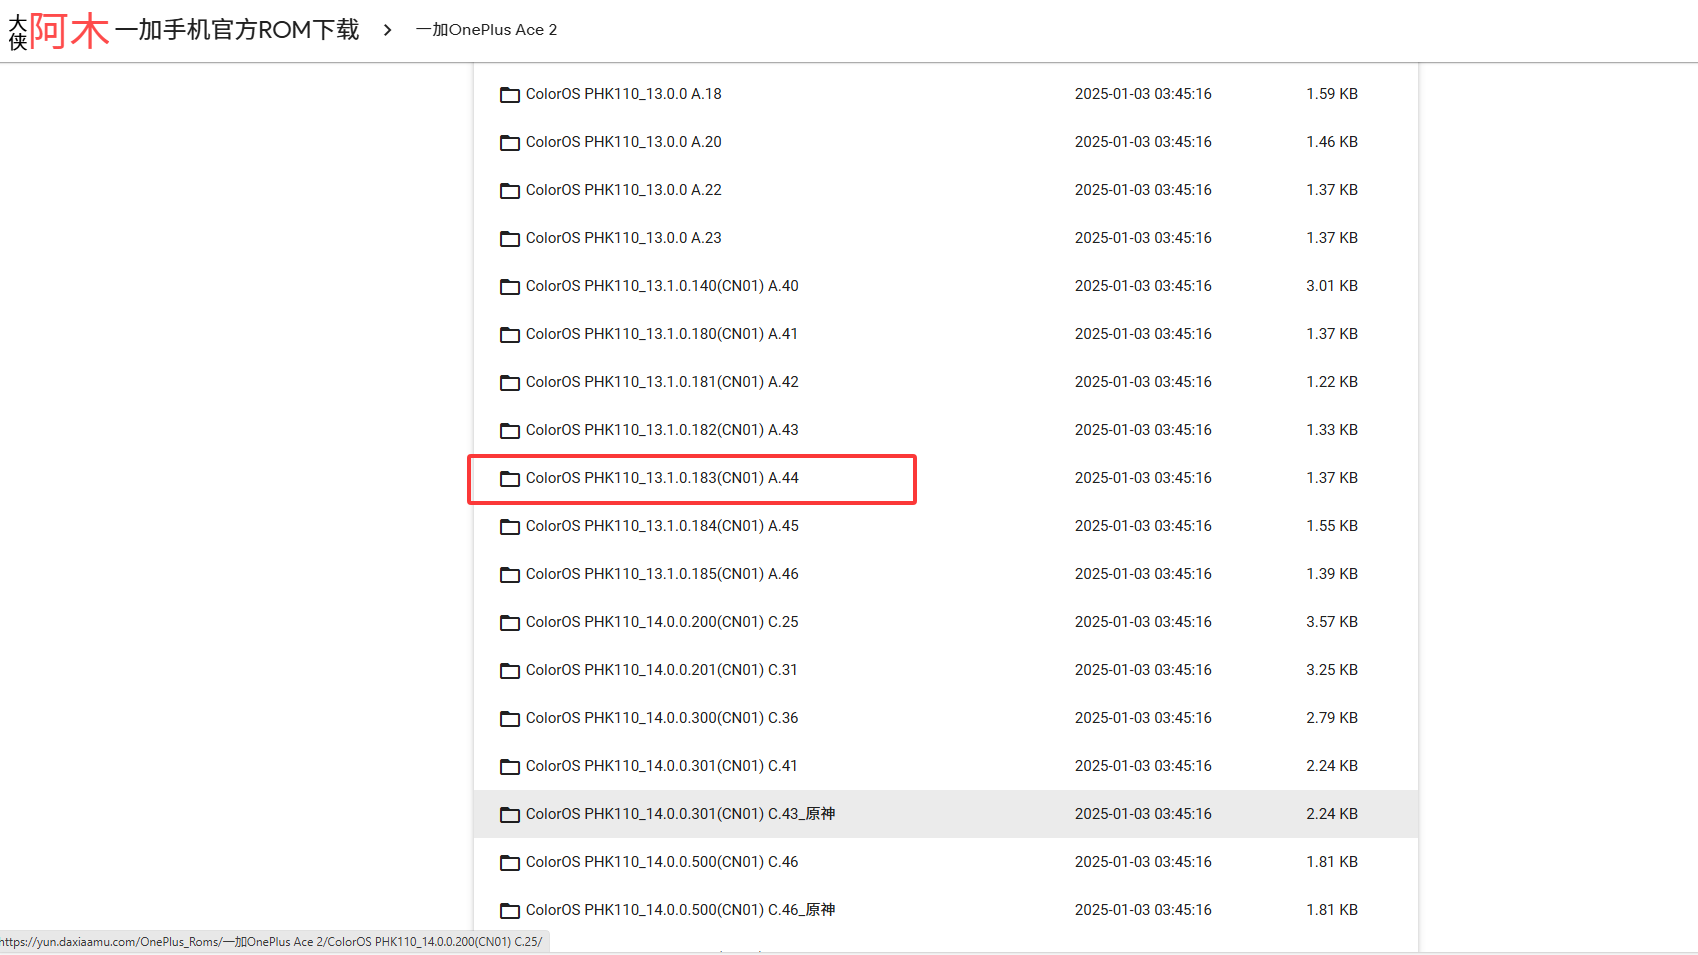Image resolution: width=1698 pixels, height=955 pixels.
Task: Open ColorOS PHK110_13.1.0.185(CN01) A.46 folder
Action: [x=661, y=574]
